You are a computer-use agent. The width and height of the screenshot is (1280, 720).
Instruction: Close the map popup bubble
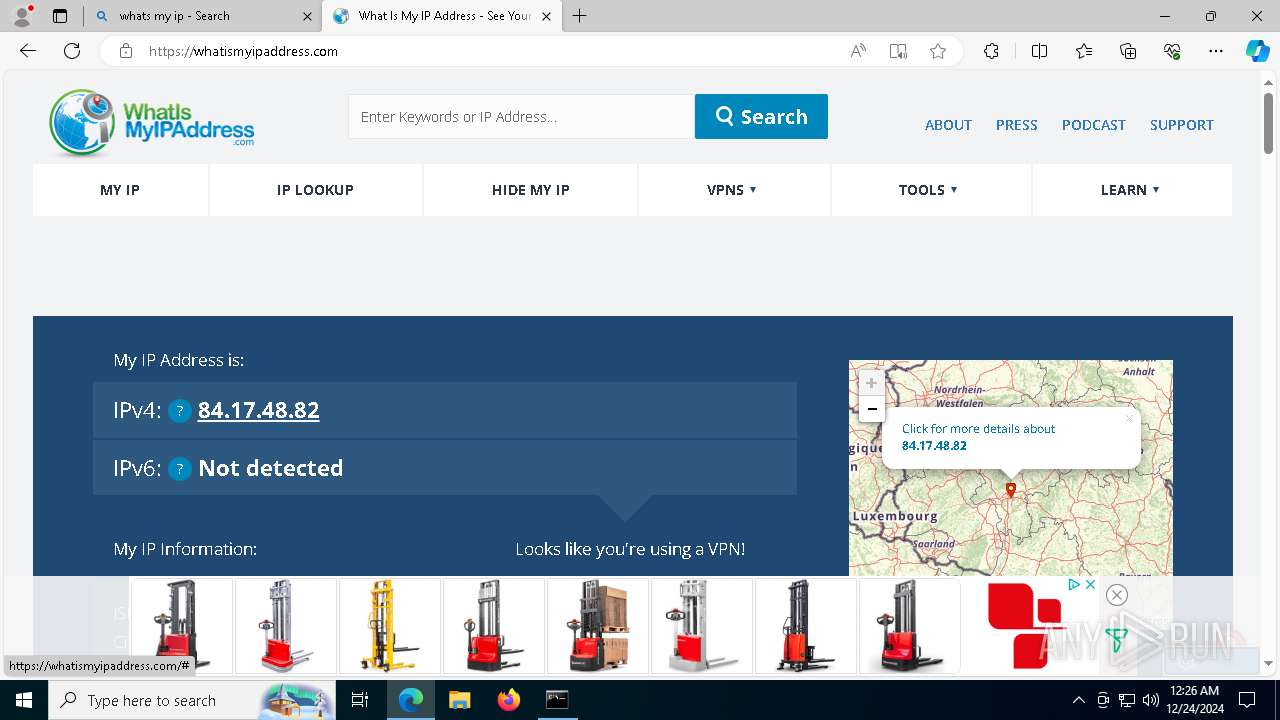click(x=1129, y=418)
